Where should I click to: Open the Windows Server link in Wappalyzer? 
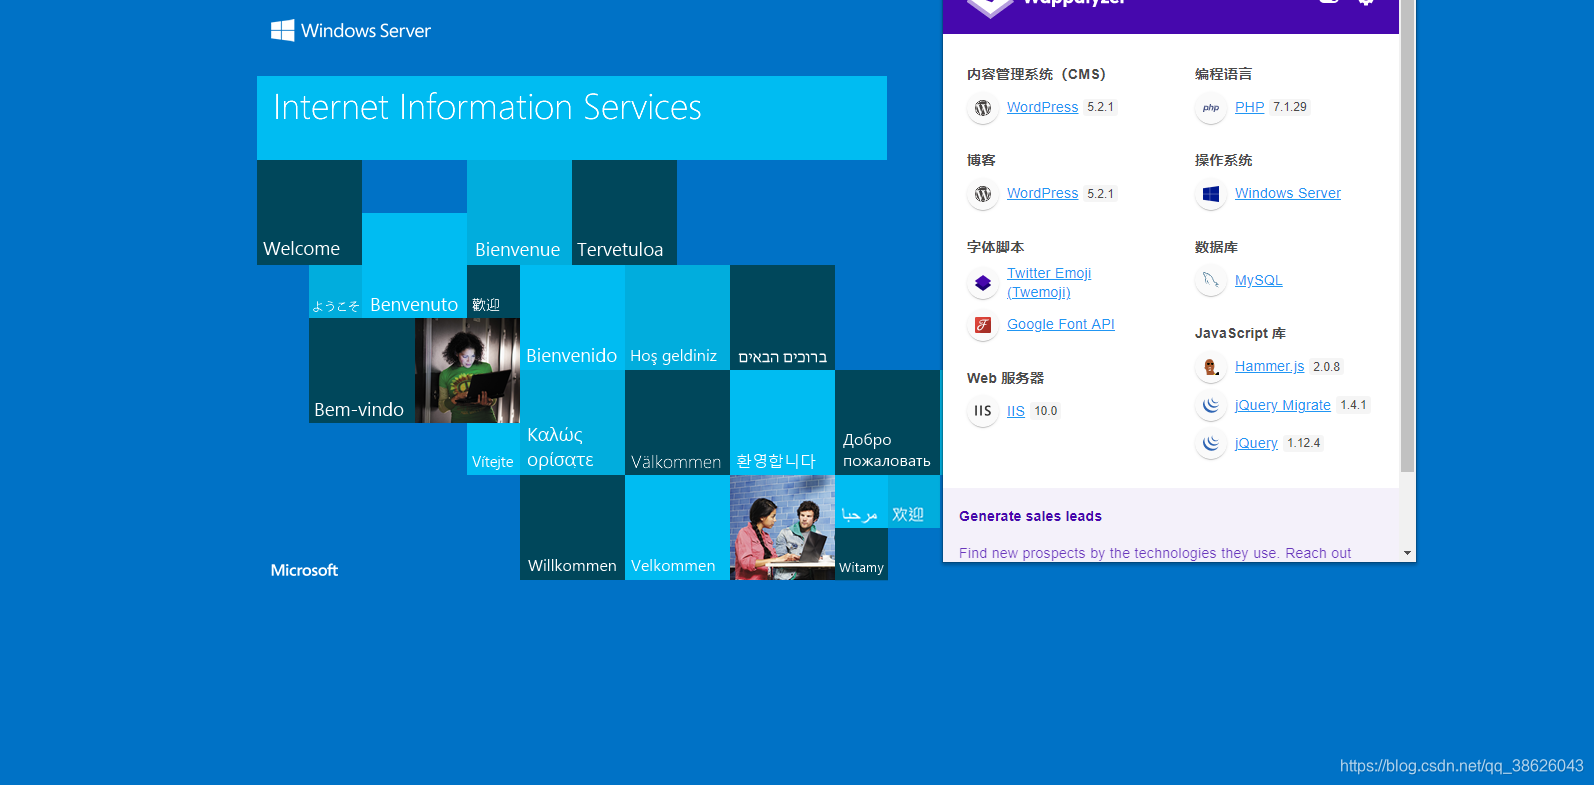(x=1288, y=193)
